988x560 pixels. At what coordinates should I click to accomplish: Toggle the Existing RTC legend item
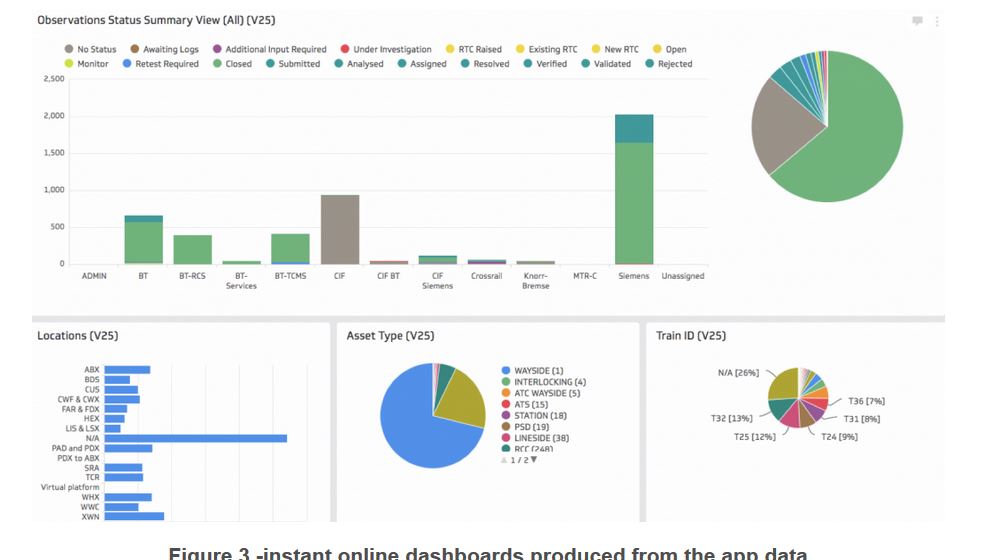(547, 49)
